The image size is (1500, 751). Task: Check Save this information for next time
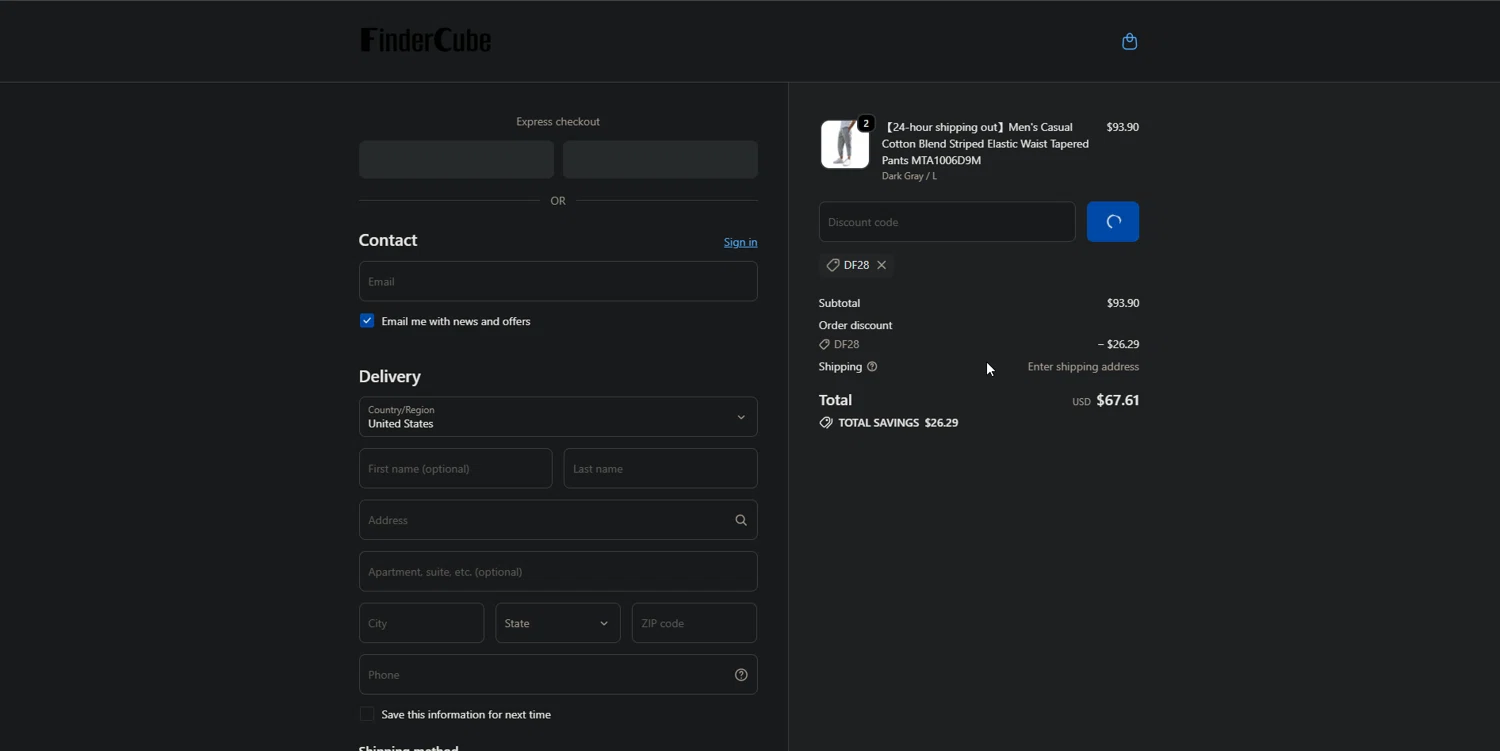(367, 714)
